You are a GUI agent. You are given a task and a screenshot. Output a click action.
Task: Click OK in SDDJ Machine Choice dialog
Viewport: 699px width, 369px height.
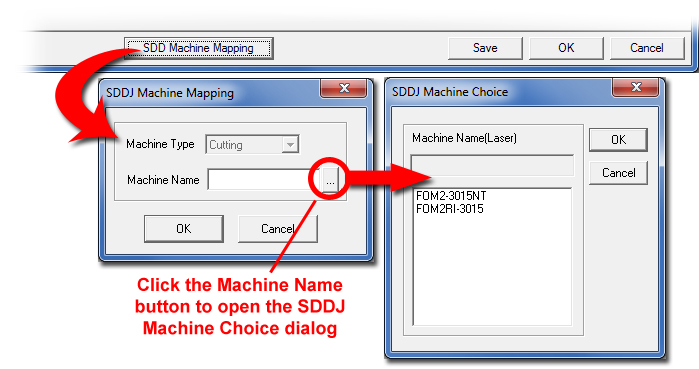(x=618, y=140)
